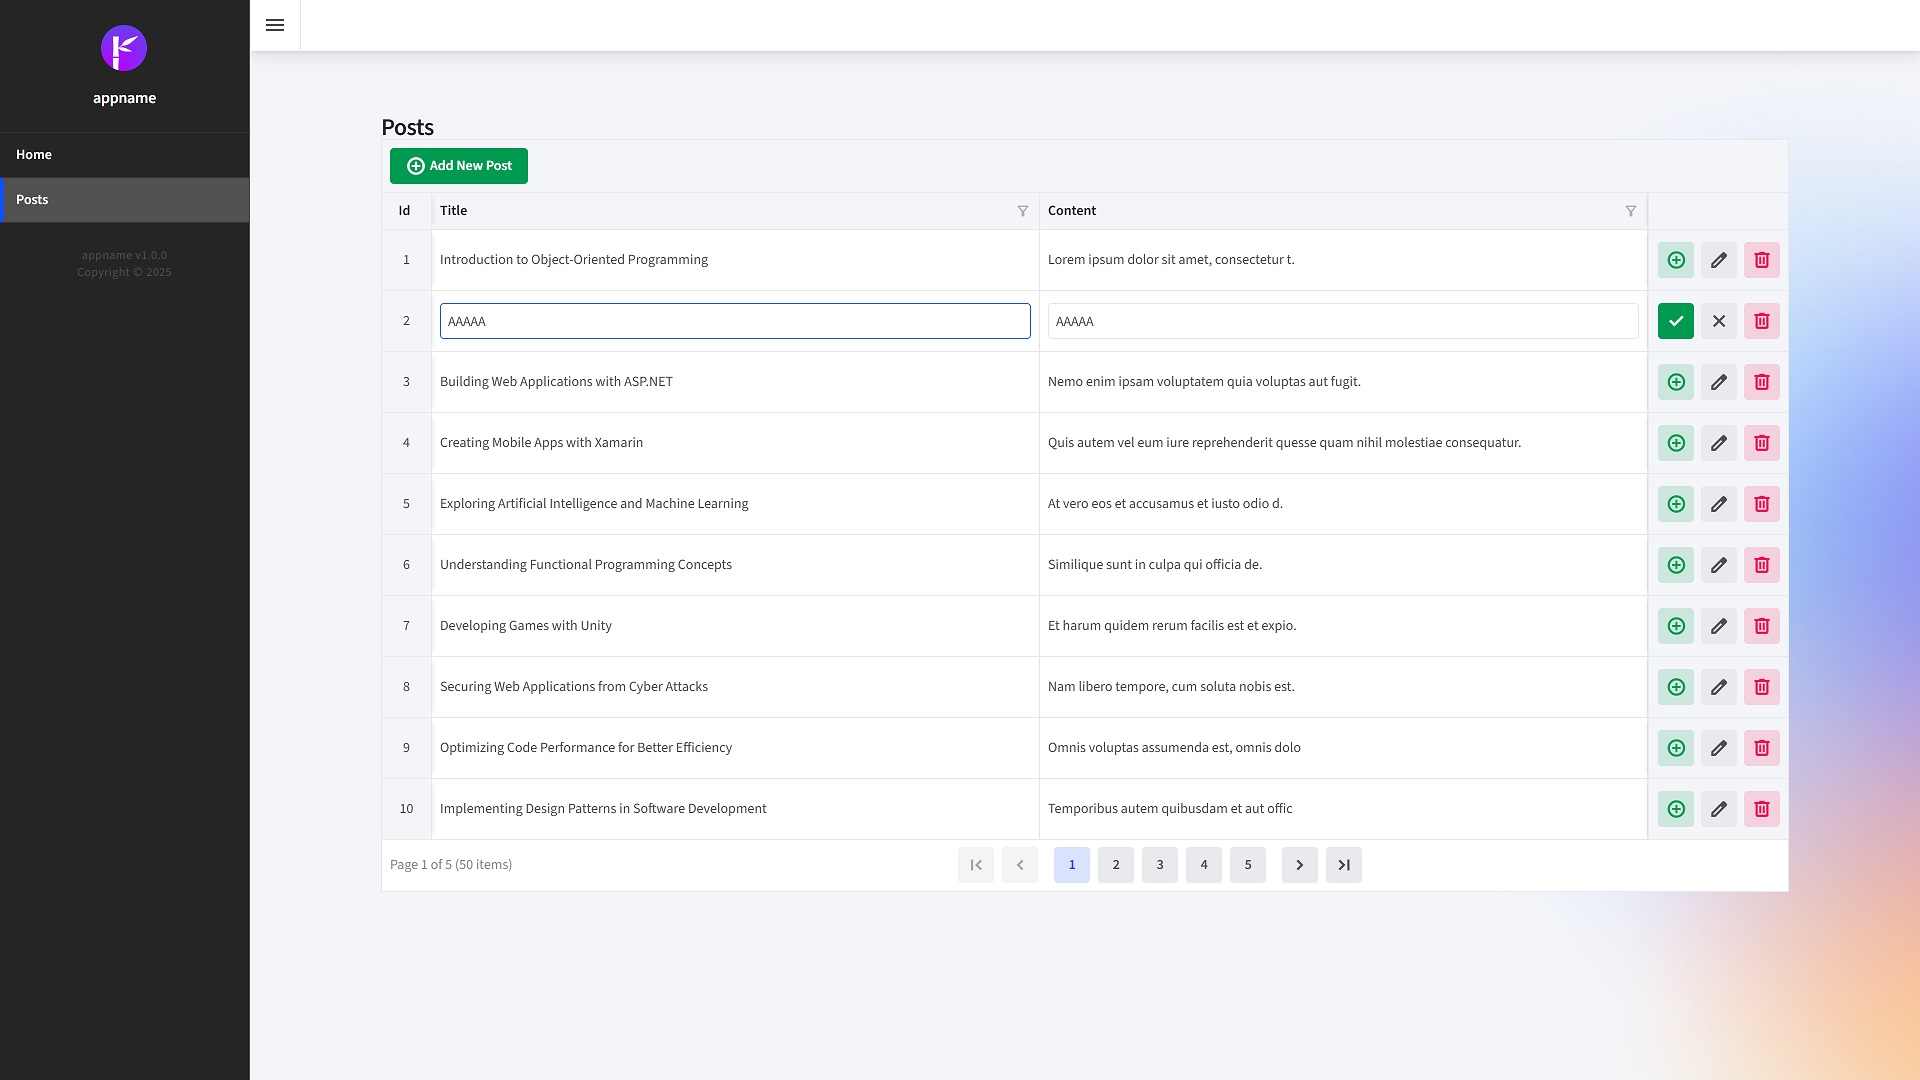
Task: Delete the Understanding Functional Programming Concepts post
Action: pos(1762,565)
